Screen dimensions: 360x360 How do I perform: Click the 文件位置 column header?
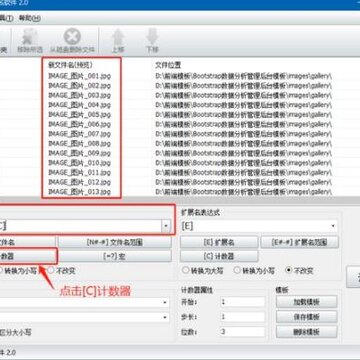coord(168,65)
